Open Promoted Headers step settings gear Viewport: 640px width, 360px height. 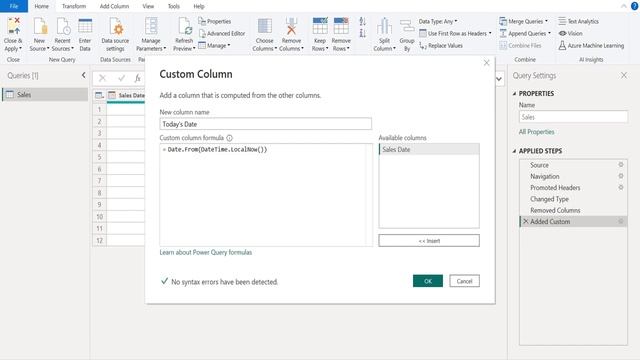[621, 187]
